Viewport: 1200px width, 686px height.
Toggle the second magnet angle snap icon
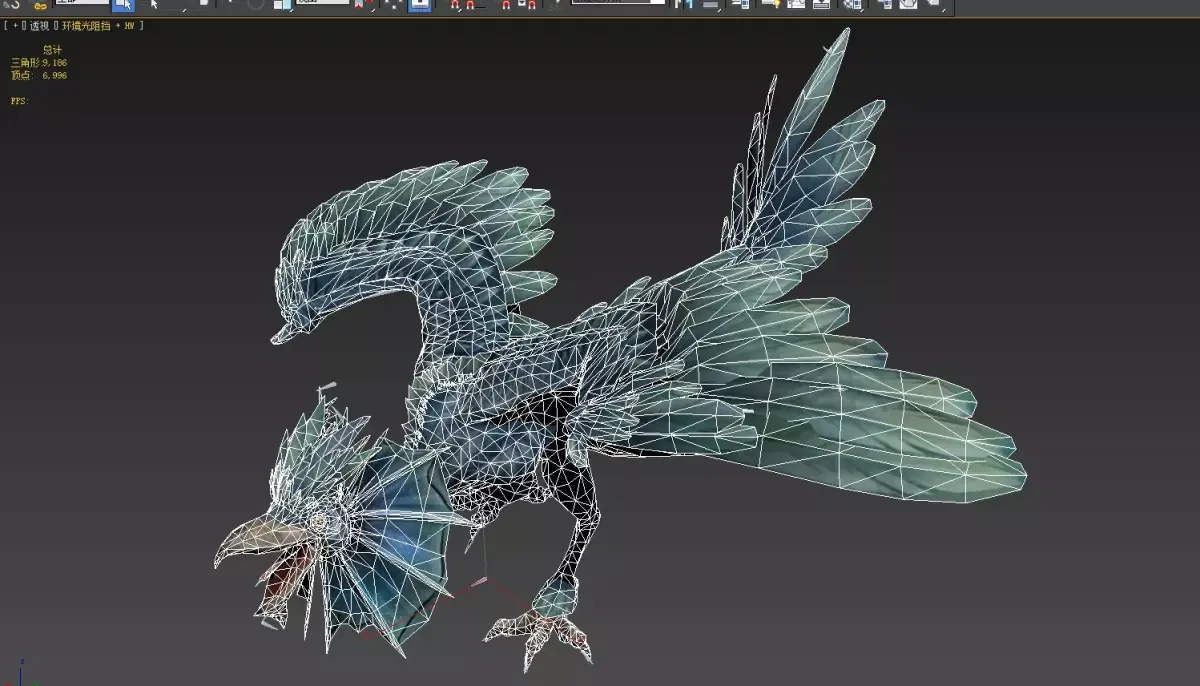[x=471, y=5]
